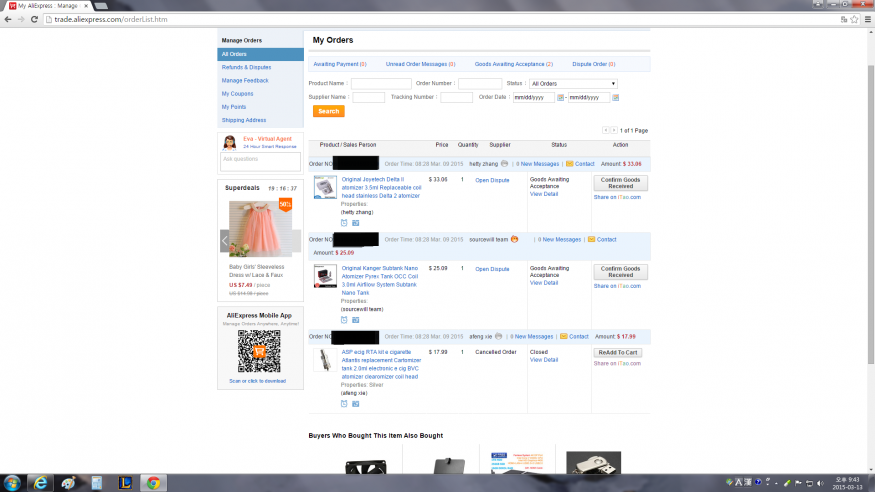
Task: Click snapshot icon under Joyetech Delta II order
Action: [x=355, y=223]
